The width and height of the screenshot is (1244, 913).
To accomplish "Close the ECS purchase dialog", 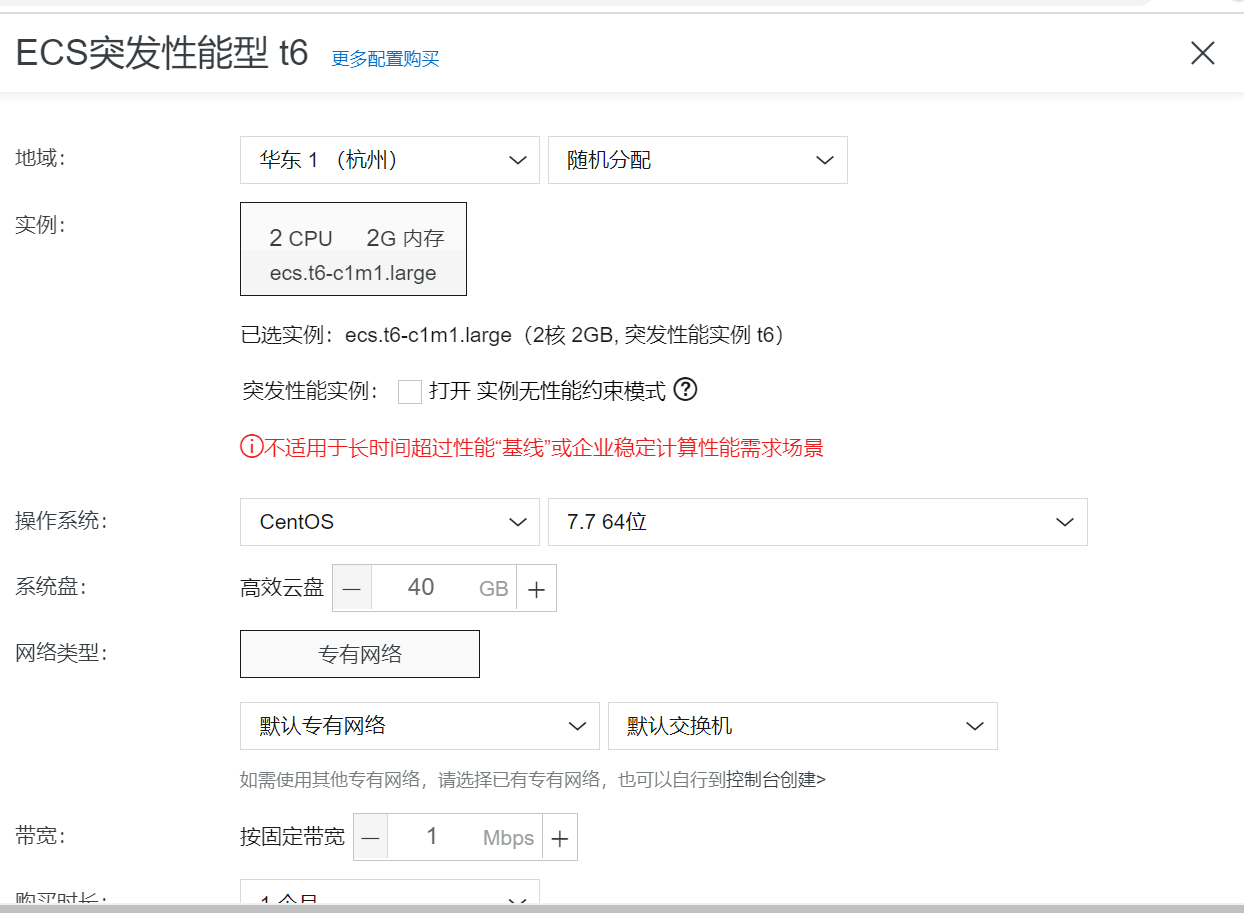I will pyautogui.click(x=1202, y=54).
